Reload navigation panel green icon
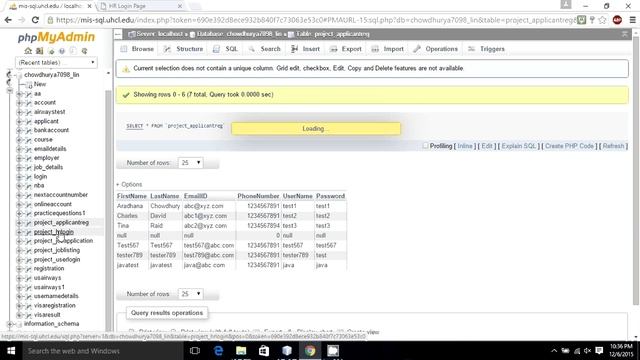This screenshot has width=640, height=360. 84,51
